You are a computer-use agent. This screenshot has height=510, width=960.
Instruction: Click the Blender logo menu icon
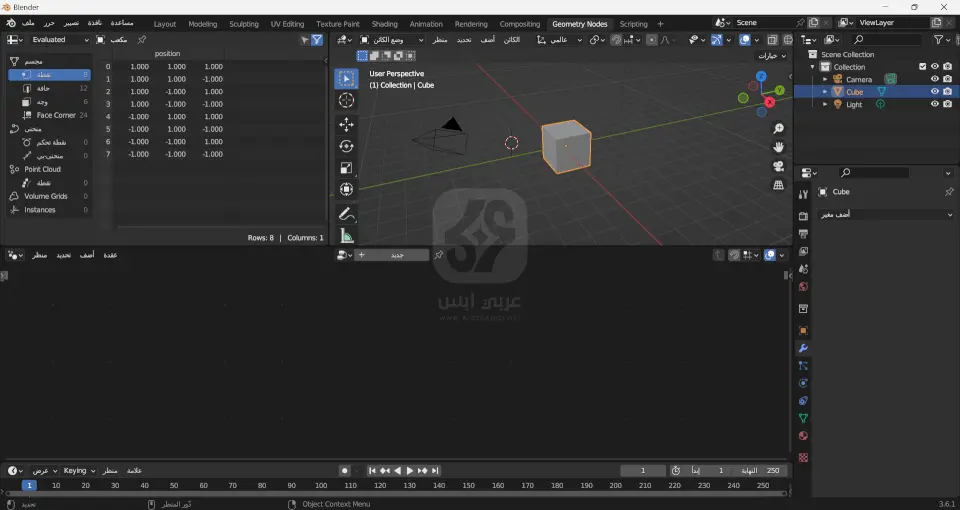(11, 23)
